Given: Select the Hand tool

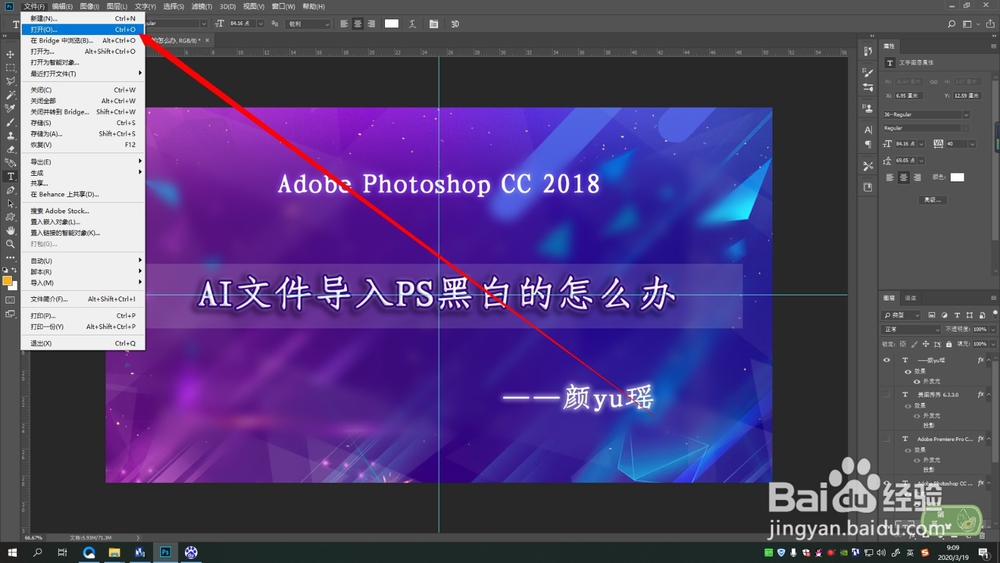Looking at the screenshot, I should (x=10, y=230).
